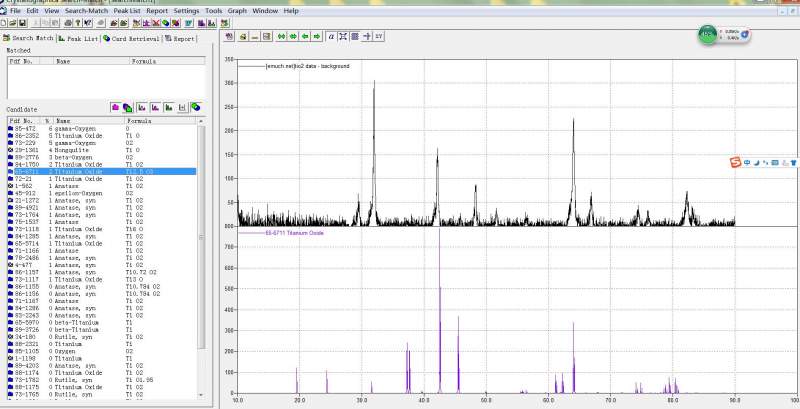800x409 pixels.
Task: Click the Sogou 'S' input method icon
Action: click(x=735, y=162)
